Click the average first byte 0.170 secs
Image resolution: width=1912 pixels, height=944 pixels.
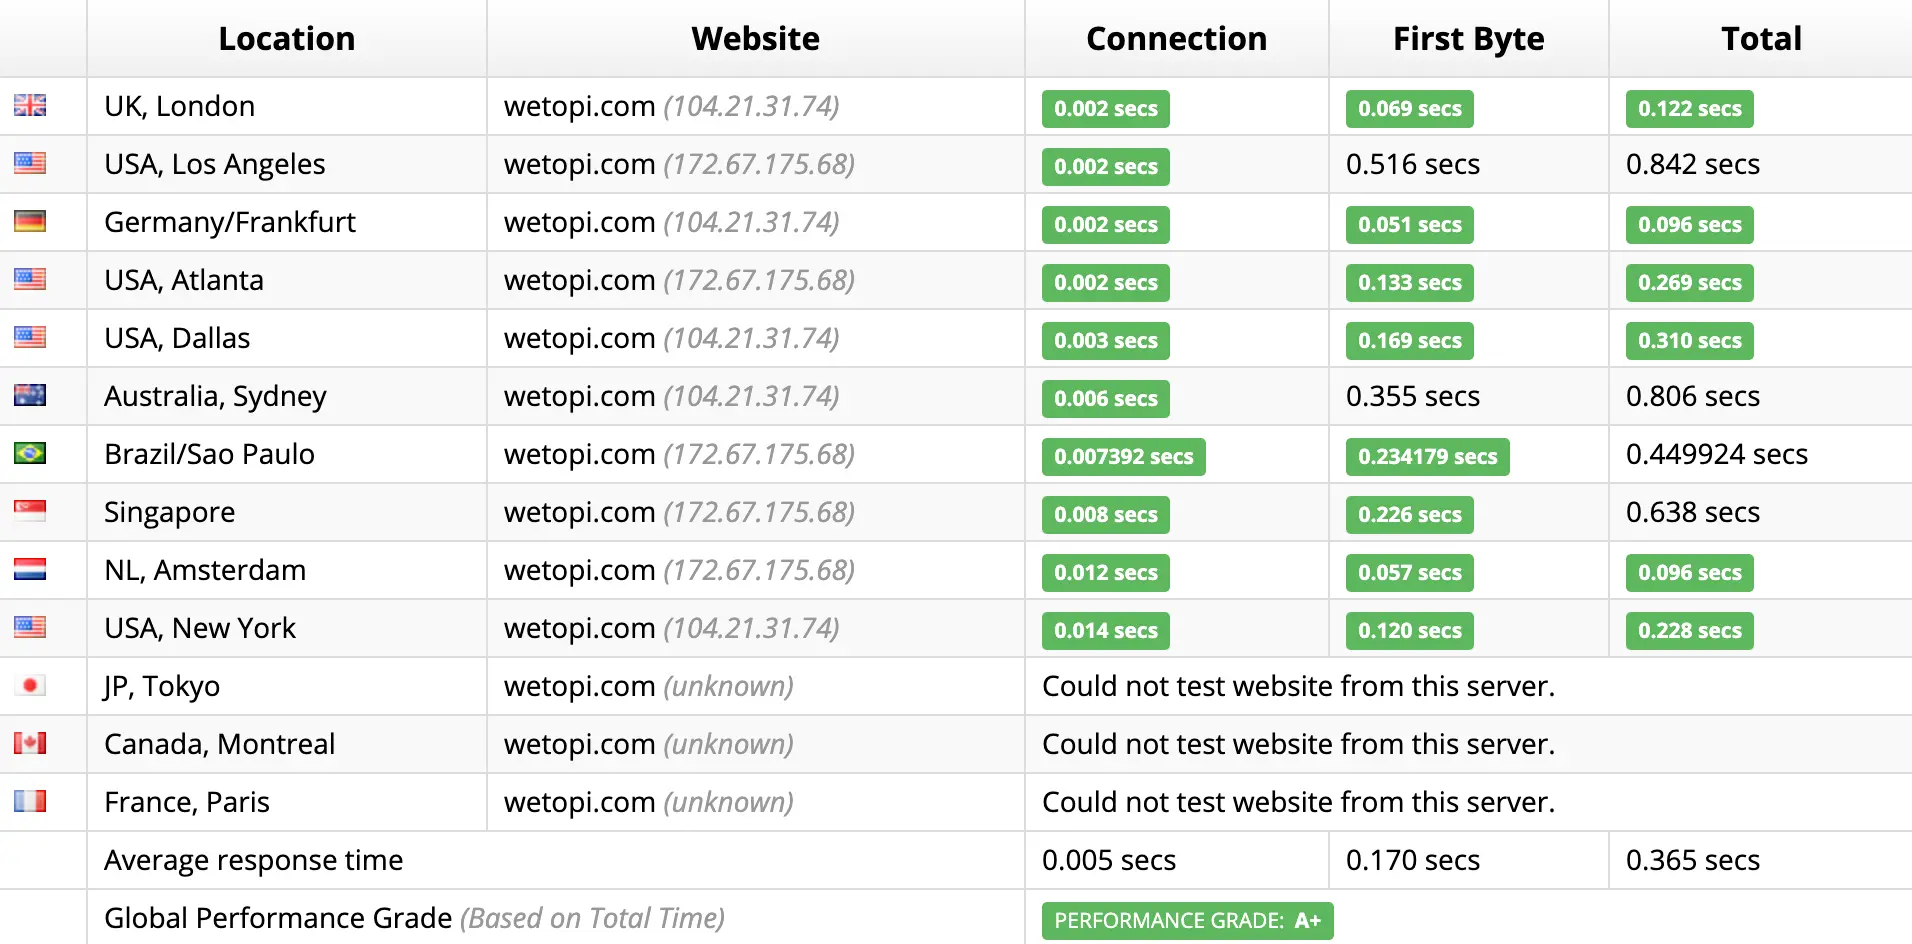click(x=1413, y=860)
